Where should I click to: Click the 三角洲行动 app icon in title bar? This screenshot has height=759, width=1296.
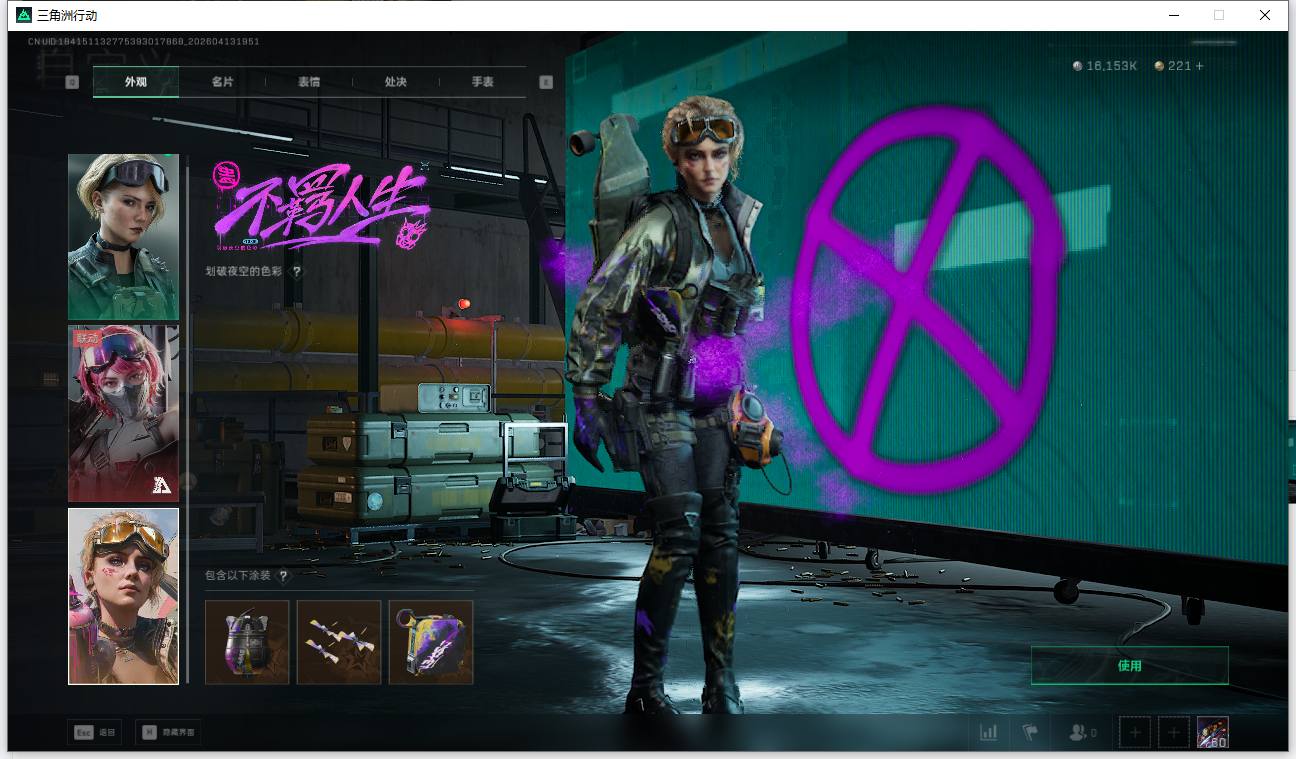click(24, 15)
